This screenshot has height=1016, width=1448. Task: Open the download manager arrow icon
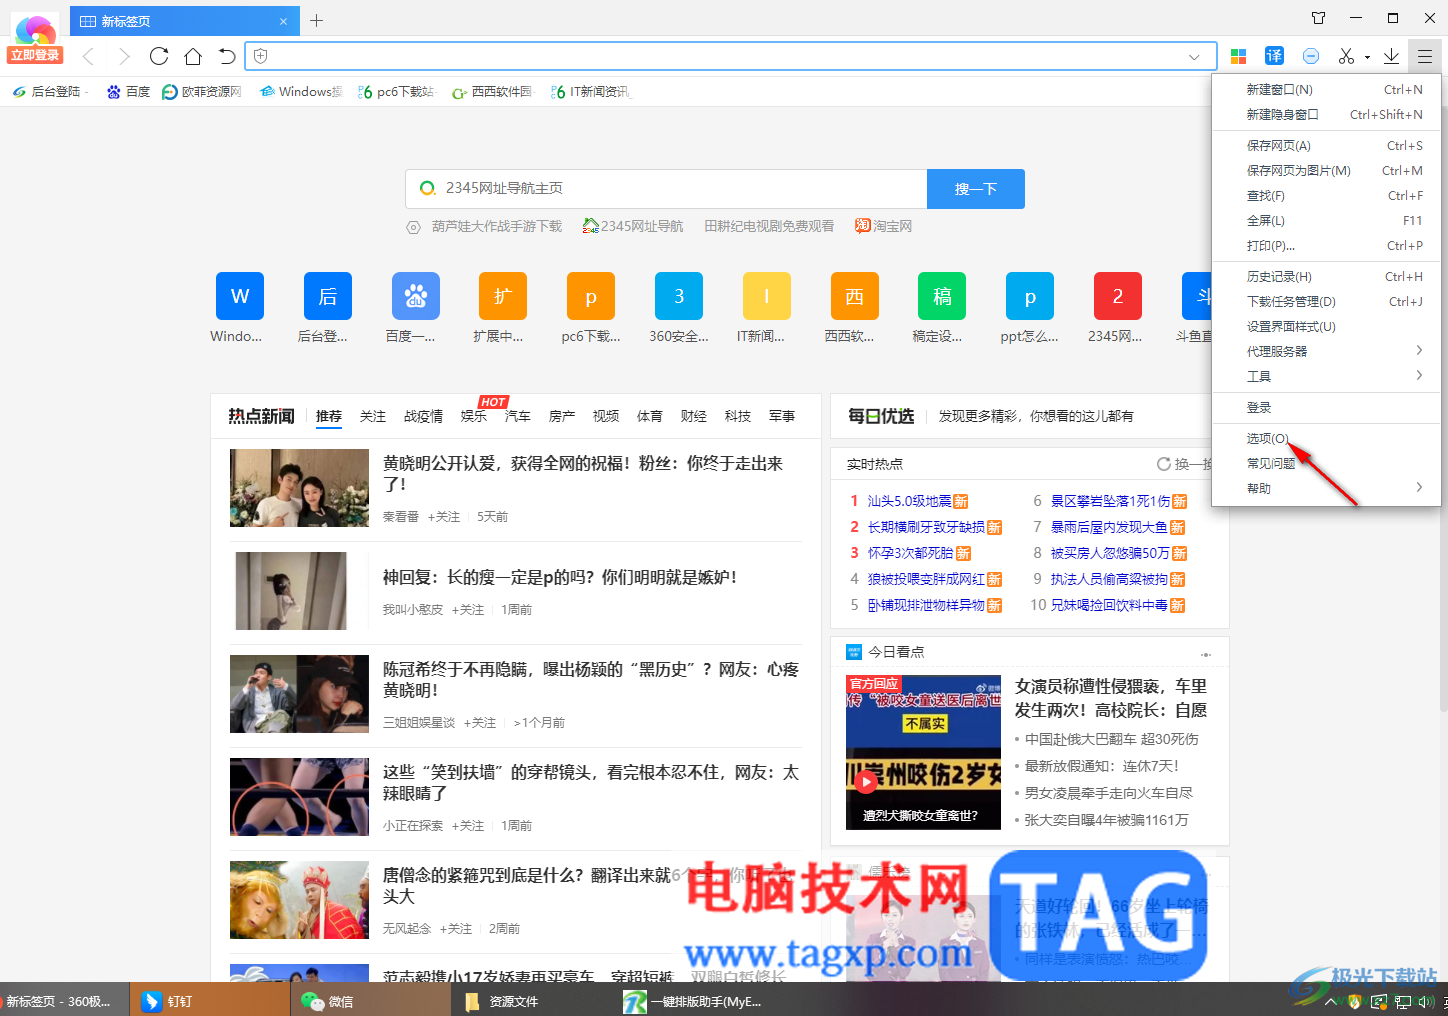1391,56
